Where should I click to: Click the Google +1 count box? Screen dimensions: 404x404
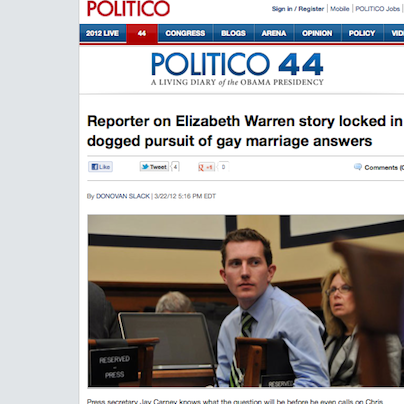(x=223, y=167)
